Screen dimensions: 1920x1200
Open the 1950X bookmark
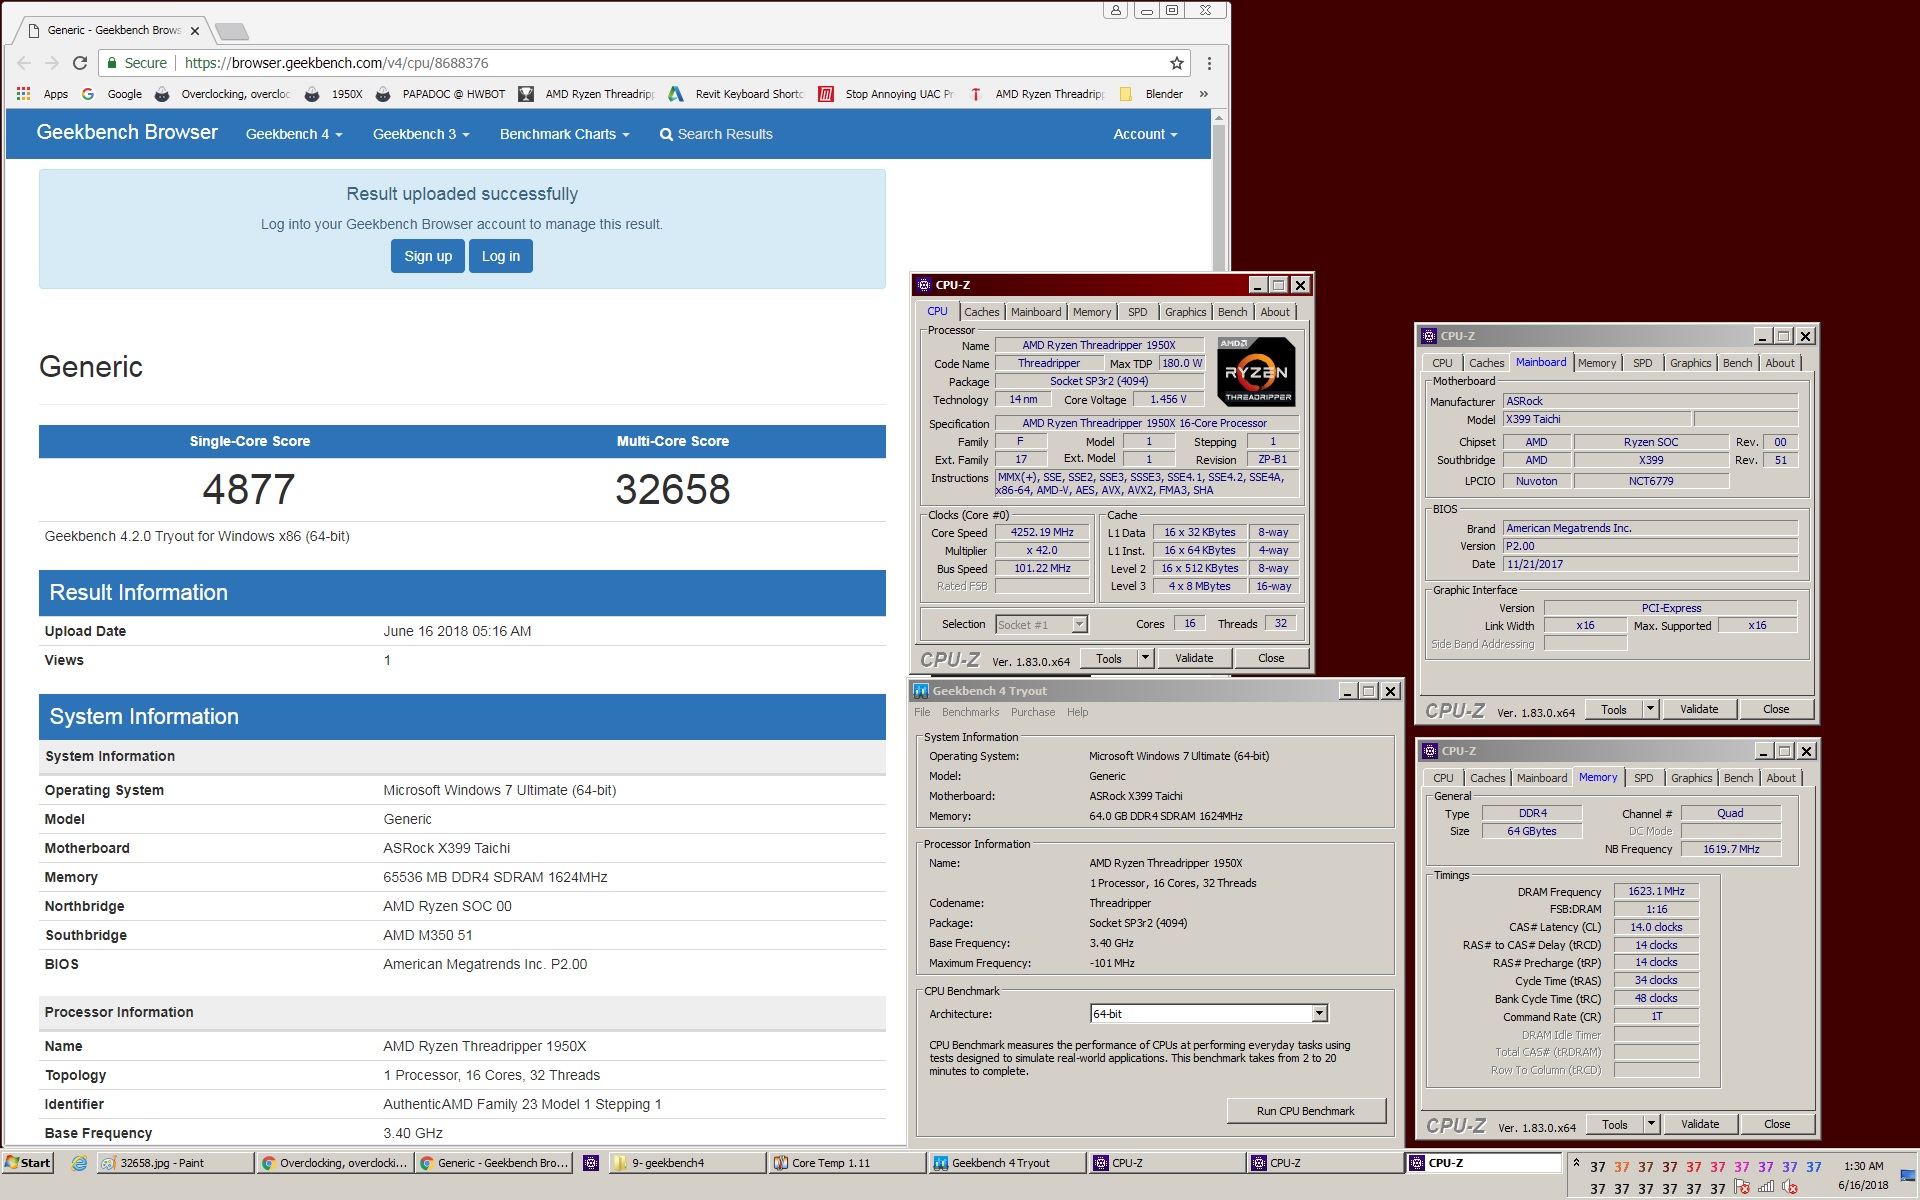click(x=334, y=94)
